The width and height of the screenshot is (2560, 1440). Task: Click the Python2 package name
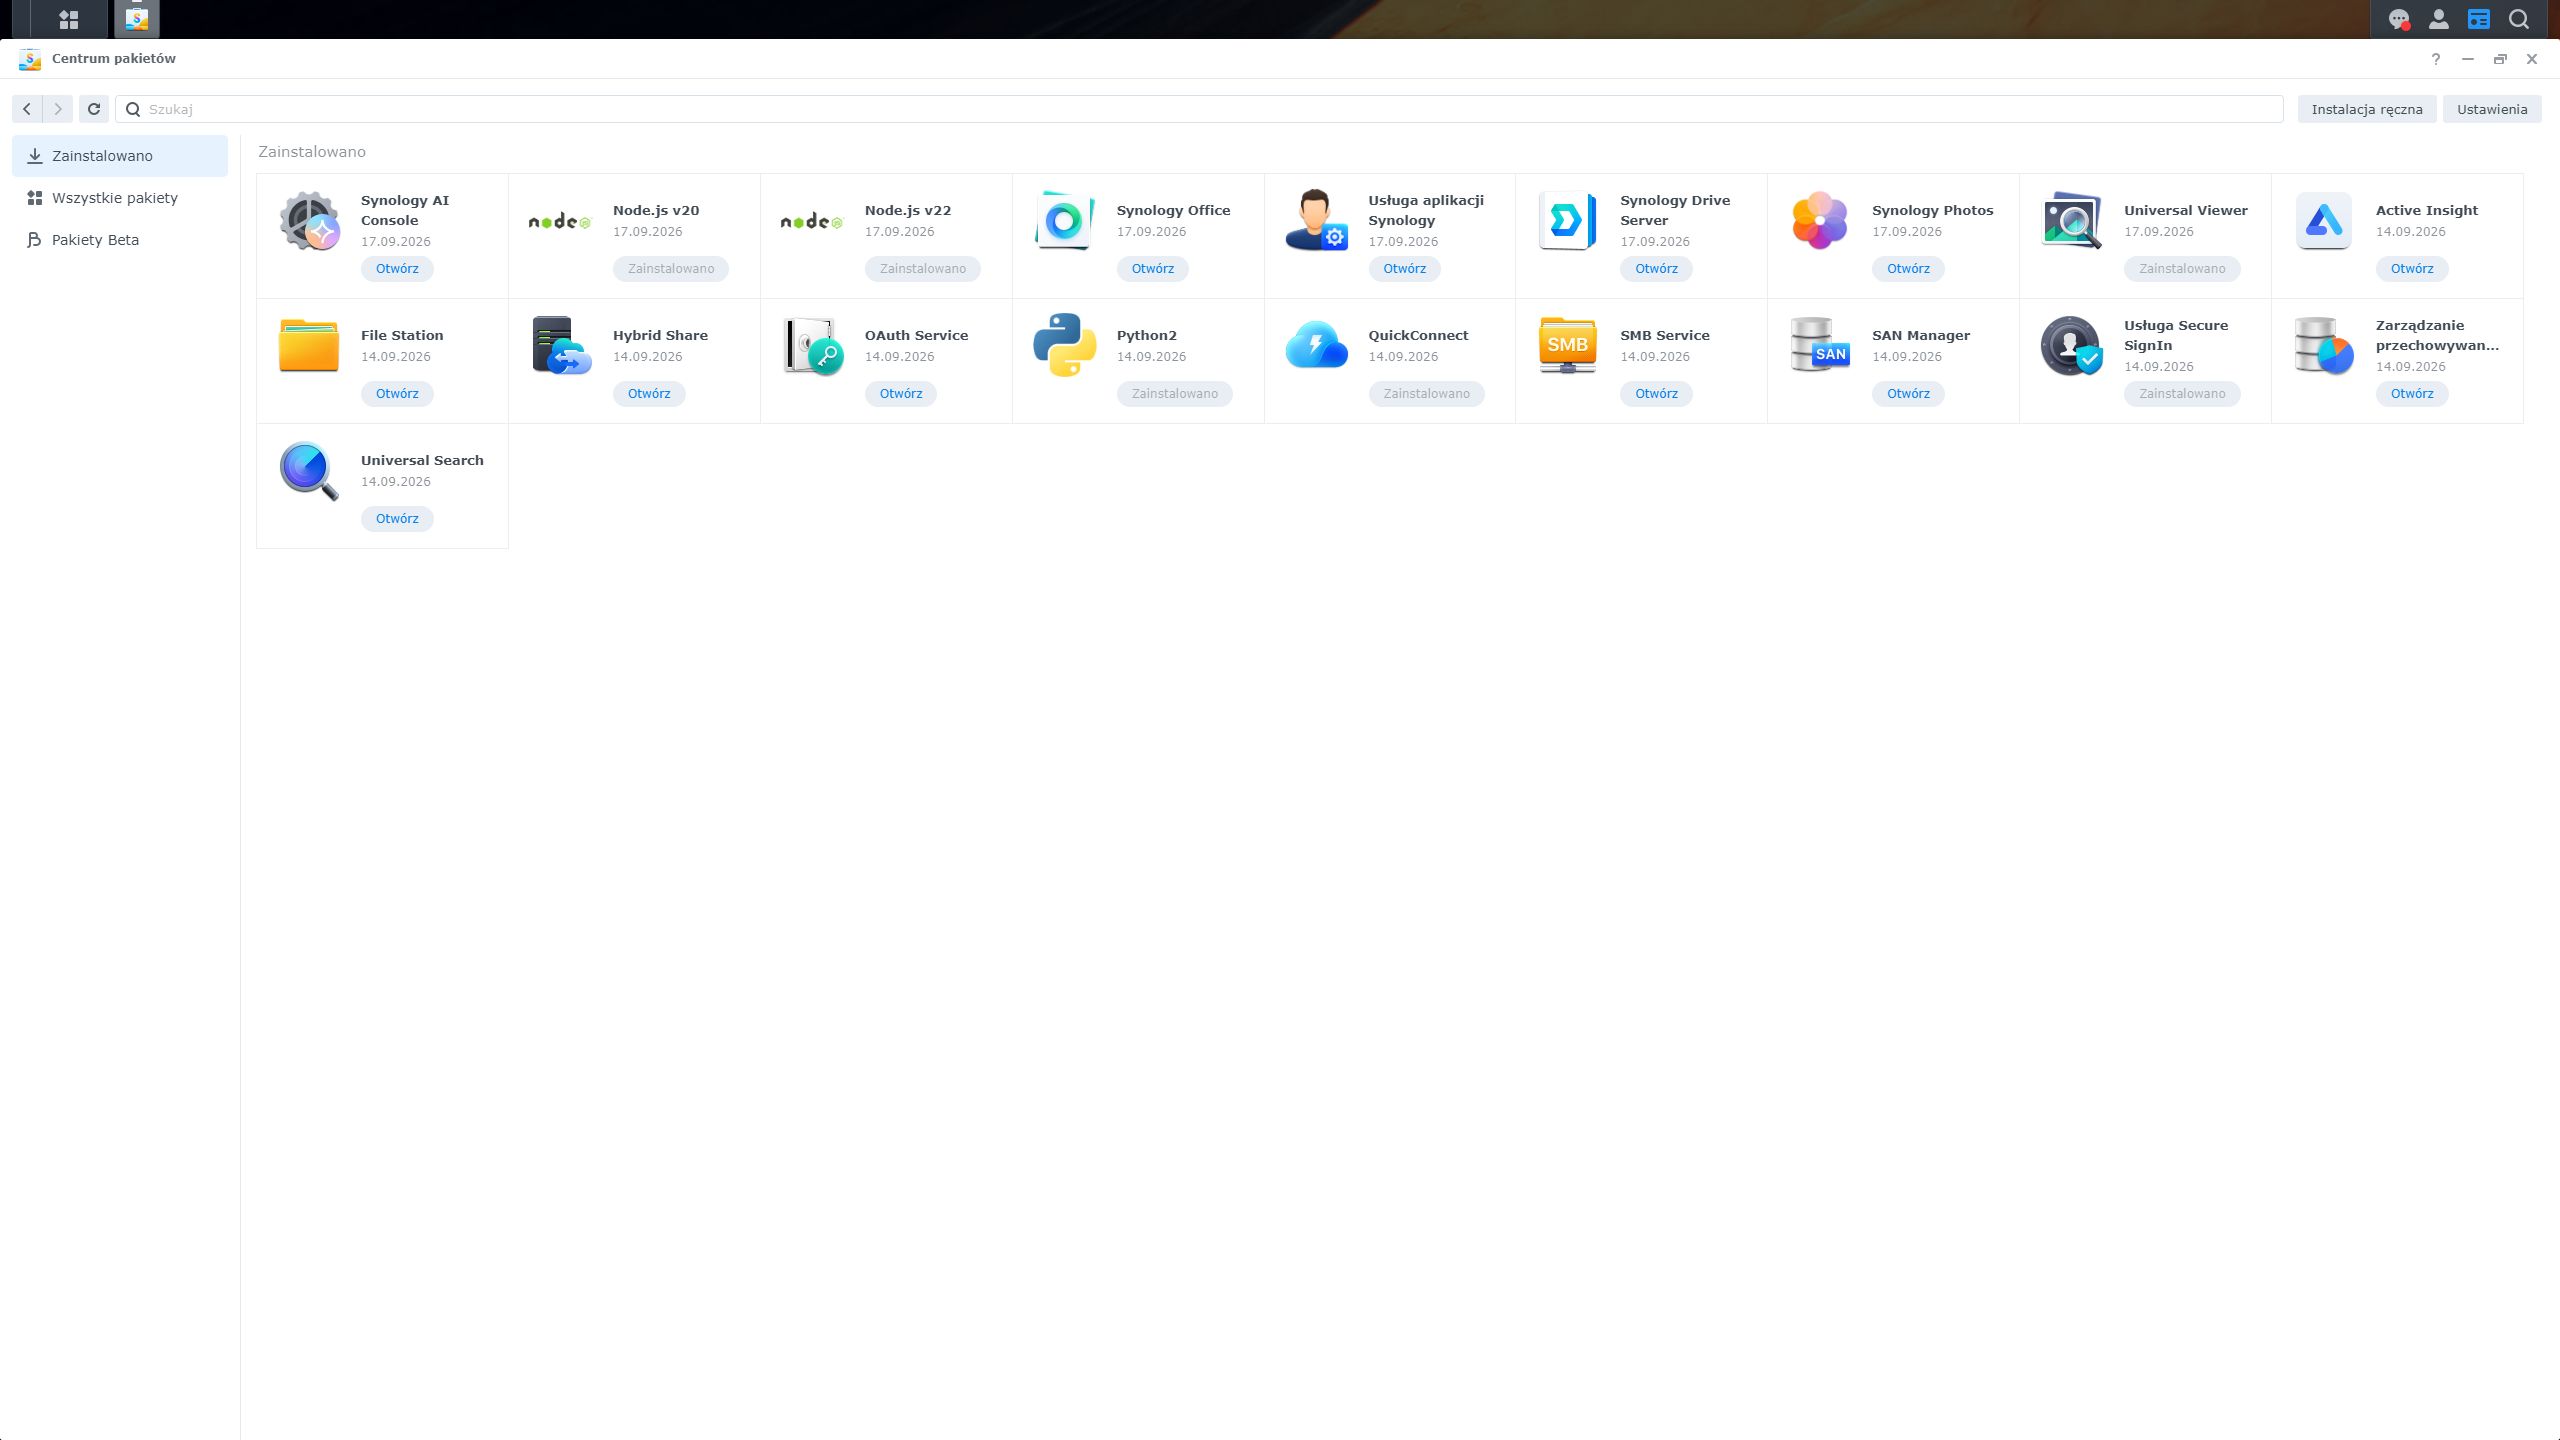(1147, 336)
